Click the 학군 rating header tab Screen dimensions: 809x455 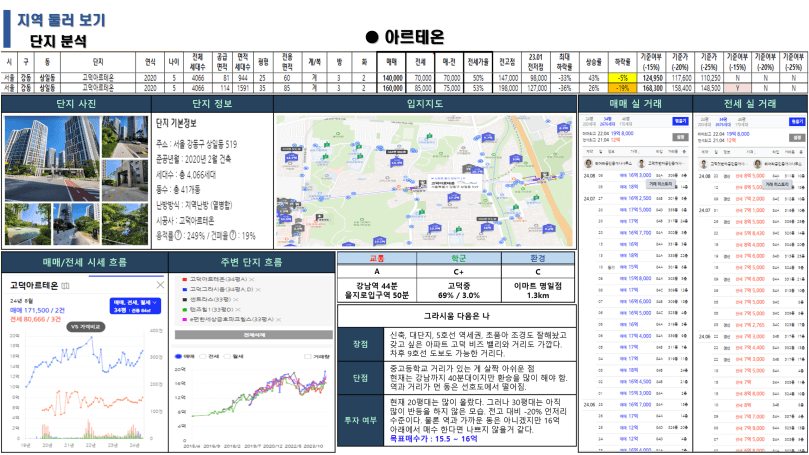(x=458, y=258)
